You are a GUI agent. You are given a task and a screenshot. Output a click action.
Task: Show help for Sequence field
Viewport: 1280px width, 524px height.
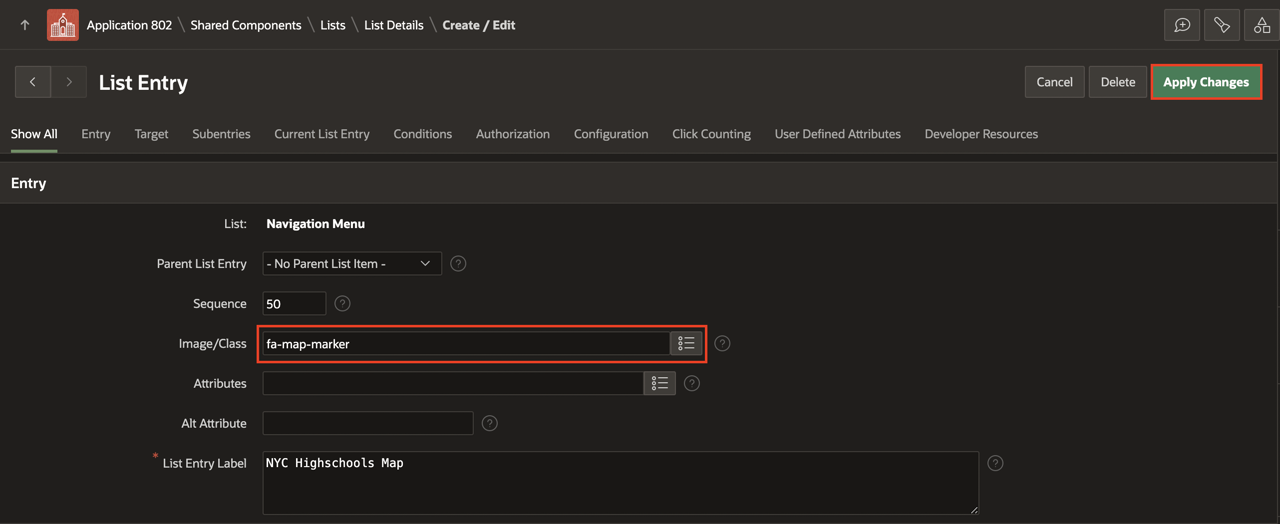(x=342, y=304)
